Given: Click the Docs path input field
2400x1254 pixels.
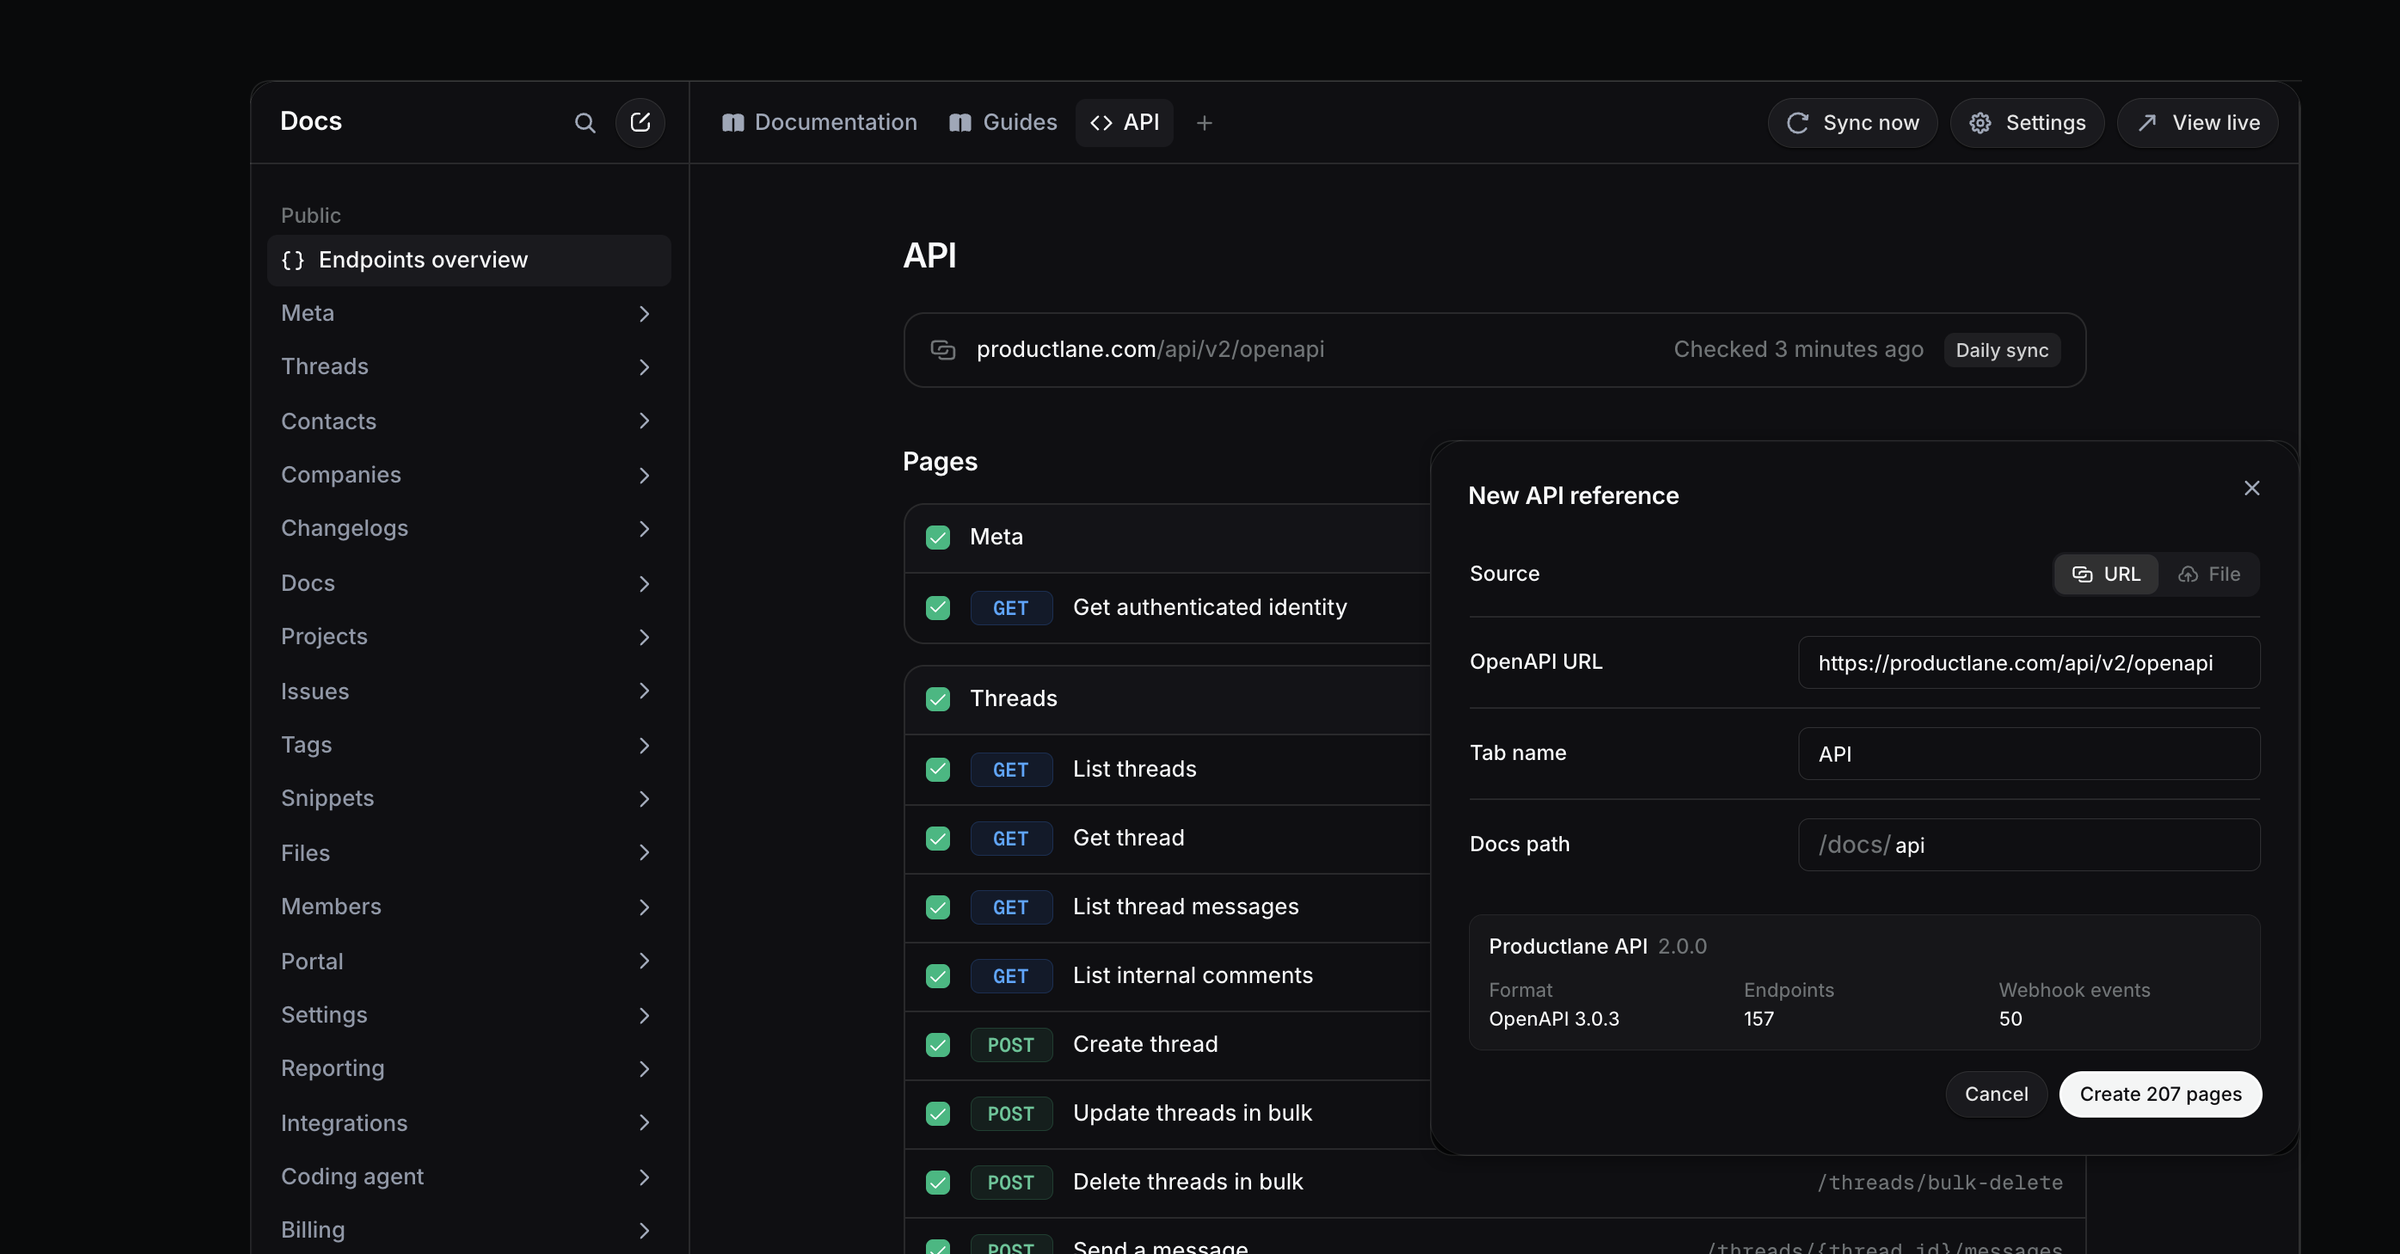Looking at the screenshot, I should 2029,845.
